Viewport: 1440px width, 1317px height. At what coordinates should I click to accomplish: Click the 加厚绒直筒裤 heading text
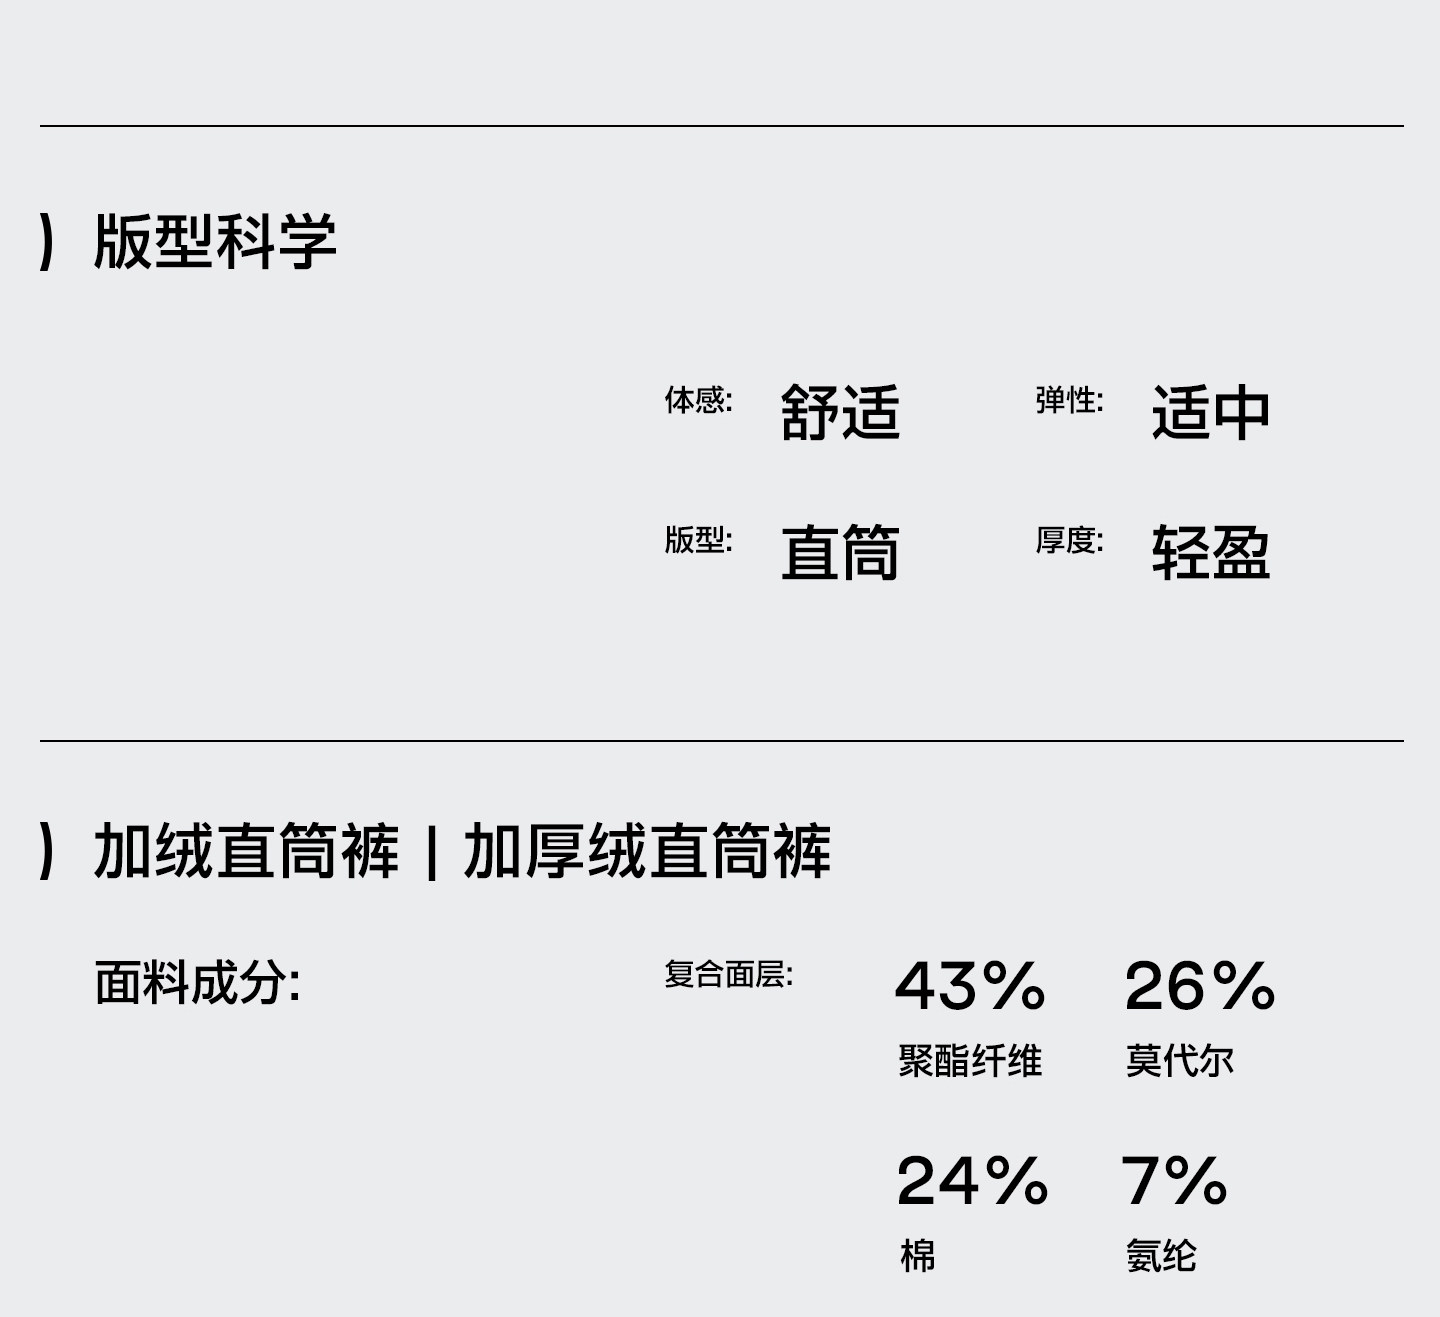point(647,852)
